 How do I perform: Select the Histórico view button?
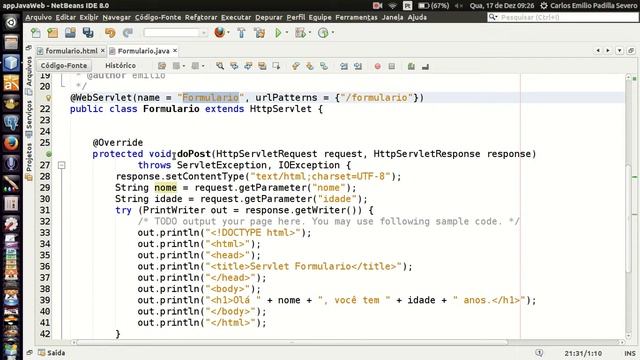tap(120, 65)
